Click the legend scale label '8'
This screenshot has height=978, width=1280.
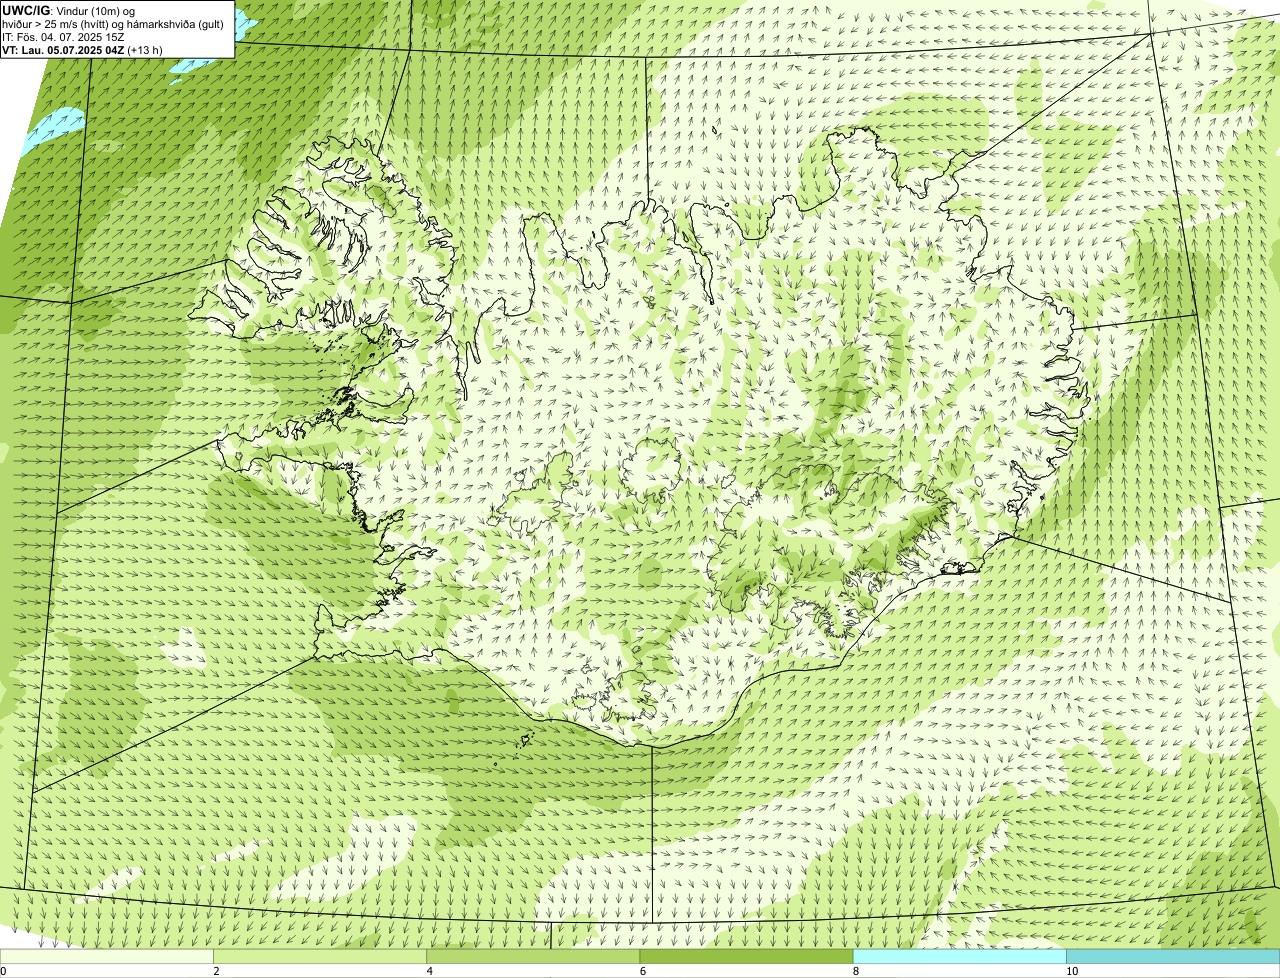pyautogui.click(x=855, y=971)
